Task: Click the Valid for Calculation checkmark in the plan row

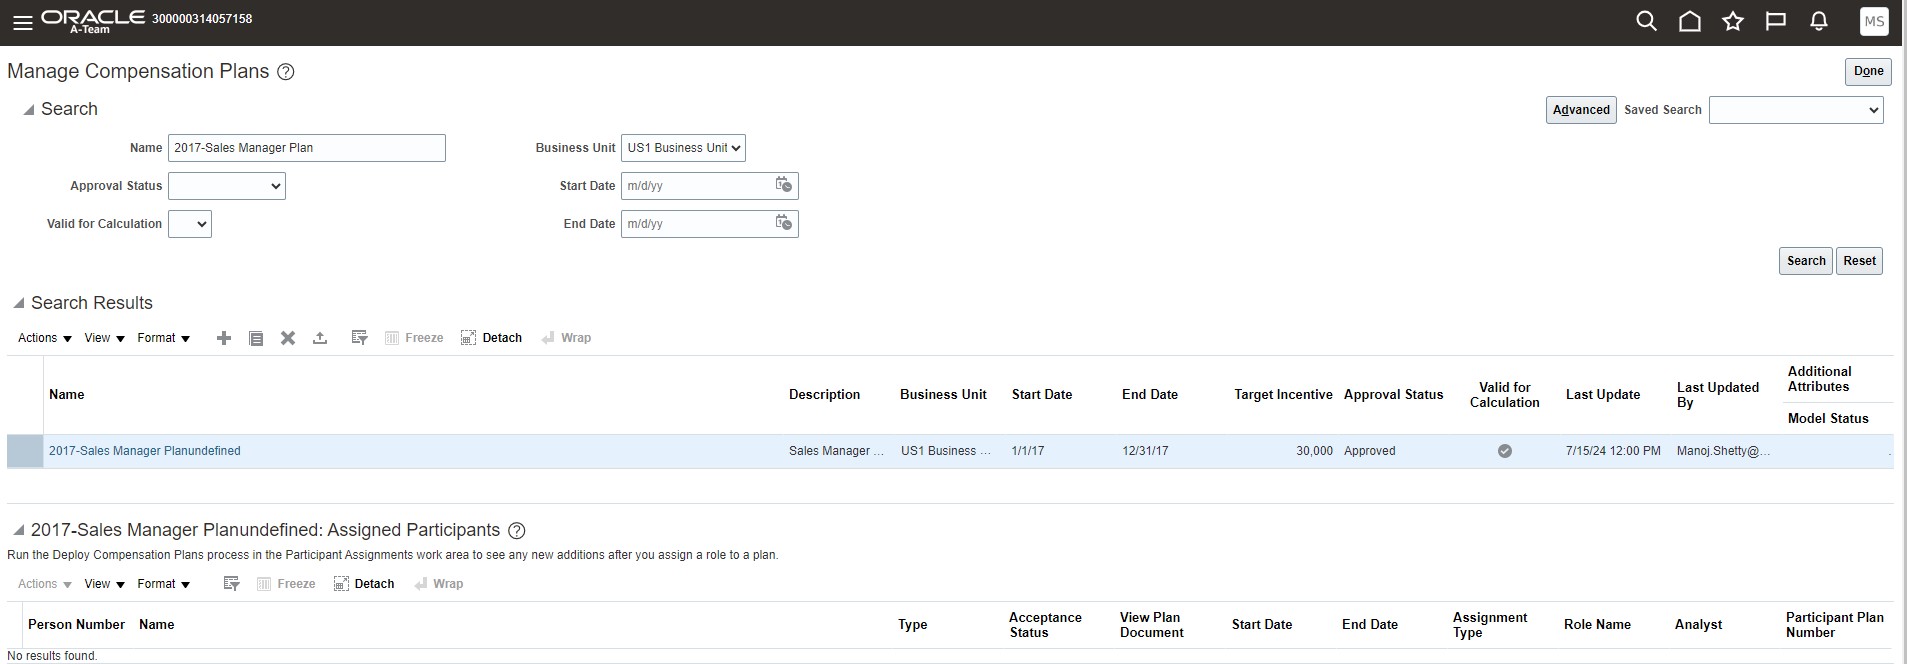Action: coord(1504,451)
